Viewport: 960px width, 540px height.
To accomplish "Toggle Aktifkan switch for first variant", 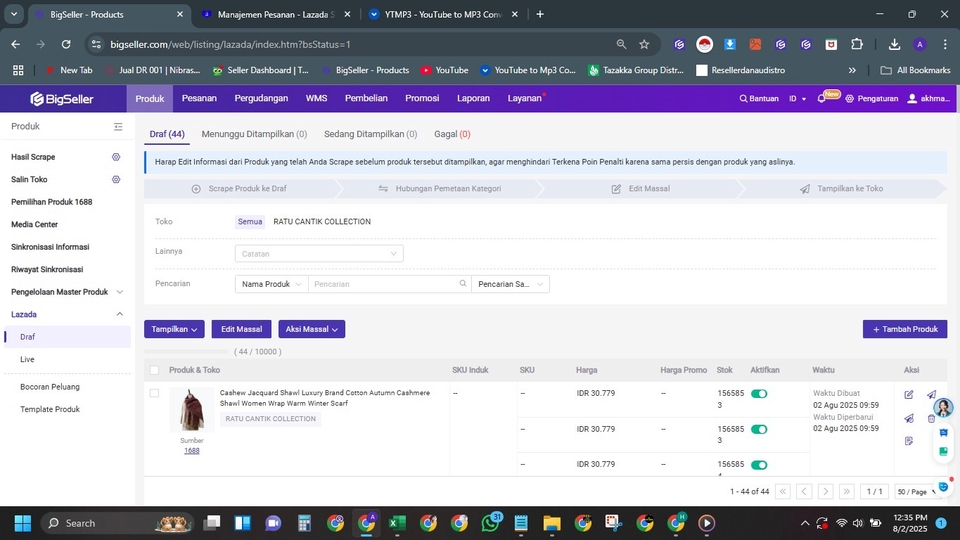I will click(759, 394).
